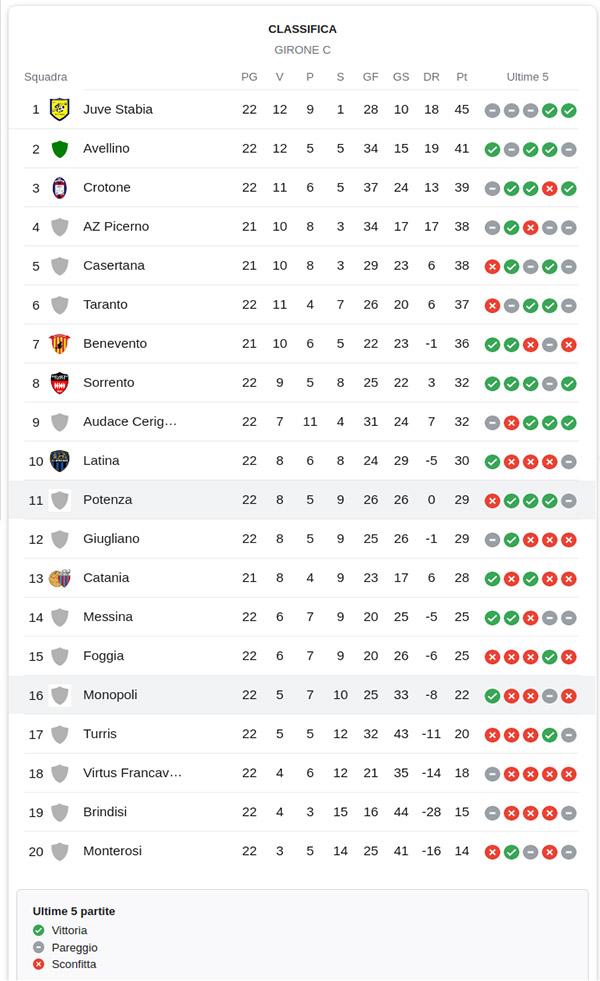Image resolution: width=600 pixels, height=981 pixels.
Task: Click the AZ Picerno placeholder shield
Action: click(x=59, y=227)
